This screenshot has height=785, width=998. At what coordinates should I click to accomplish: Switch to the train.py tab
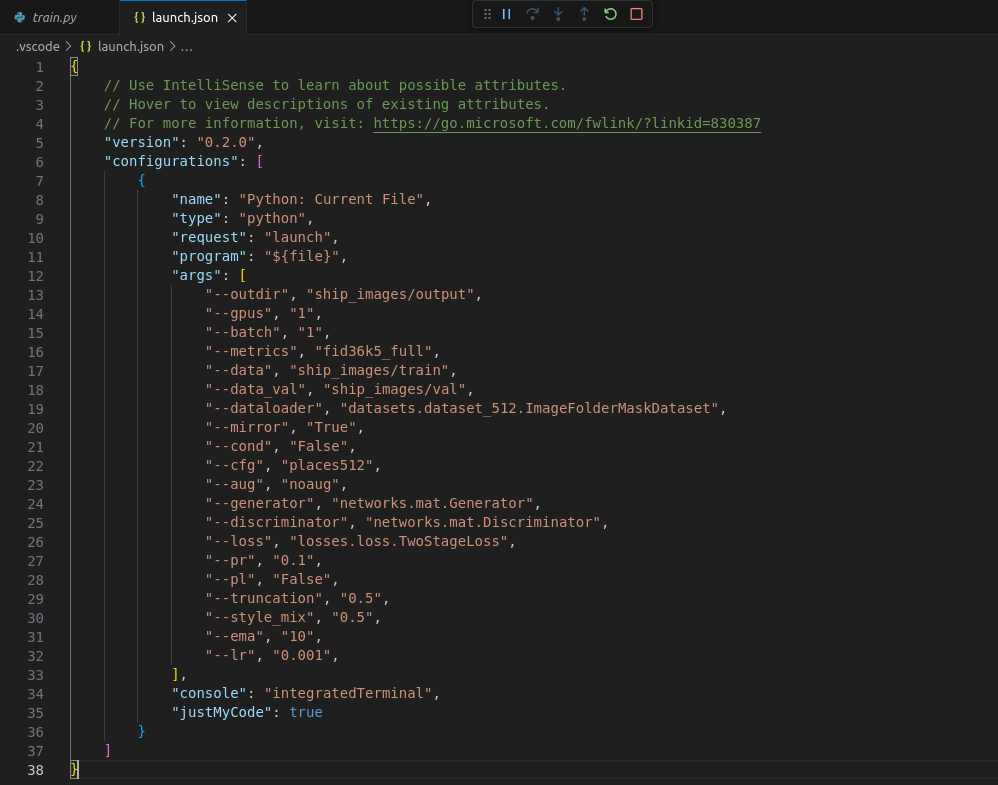pos(55,17)
